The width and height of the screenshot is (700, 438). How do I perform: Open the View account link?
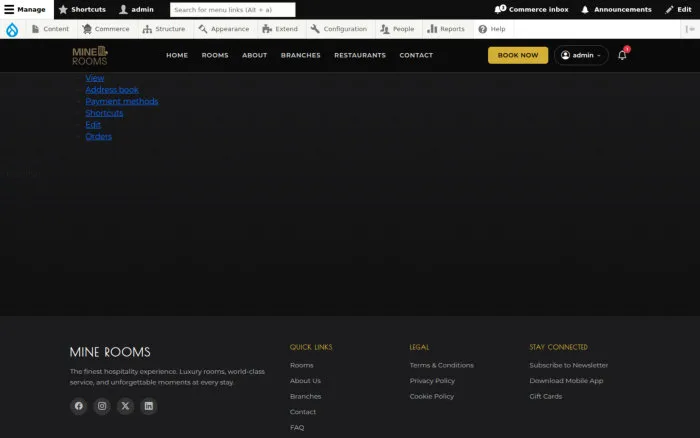[95, 78]
